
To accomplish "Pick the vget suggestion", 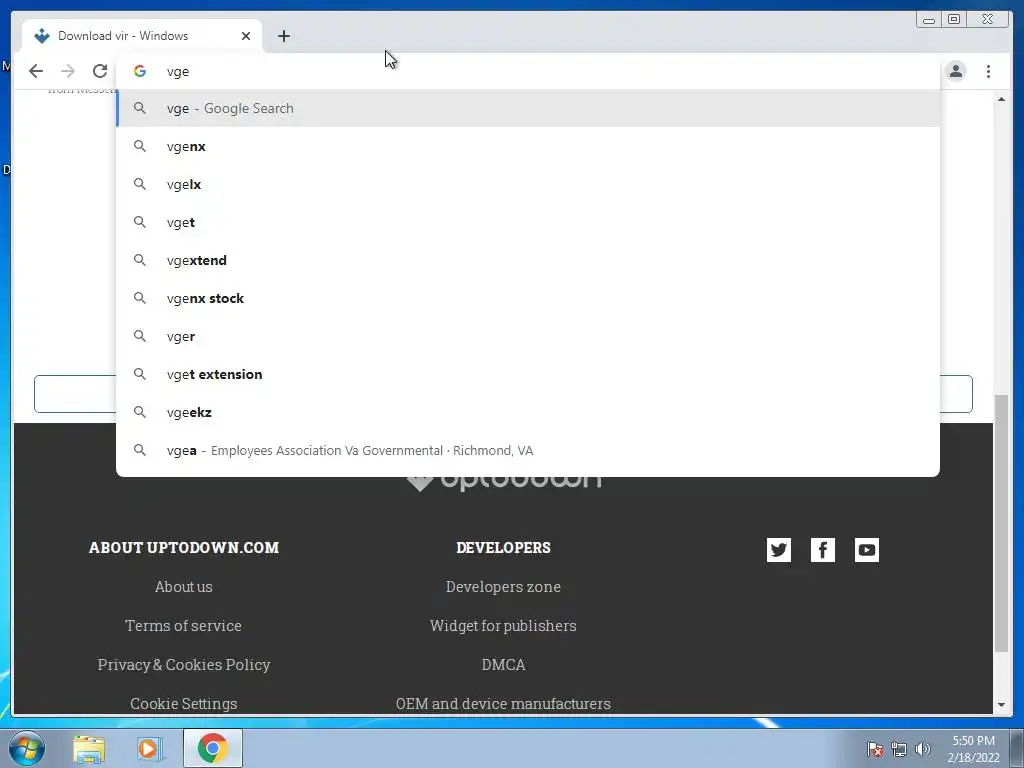I will coord(528,222).
